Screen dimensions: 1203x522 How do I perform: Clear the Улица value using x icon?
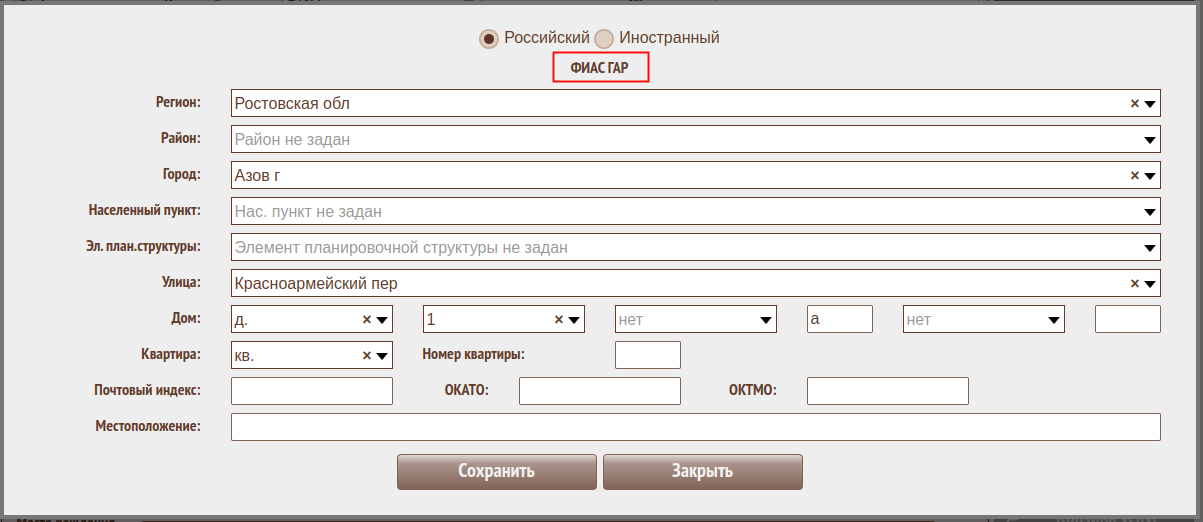[1134, 284]
